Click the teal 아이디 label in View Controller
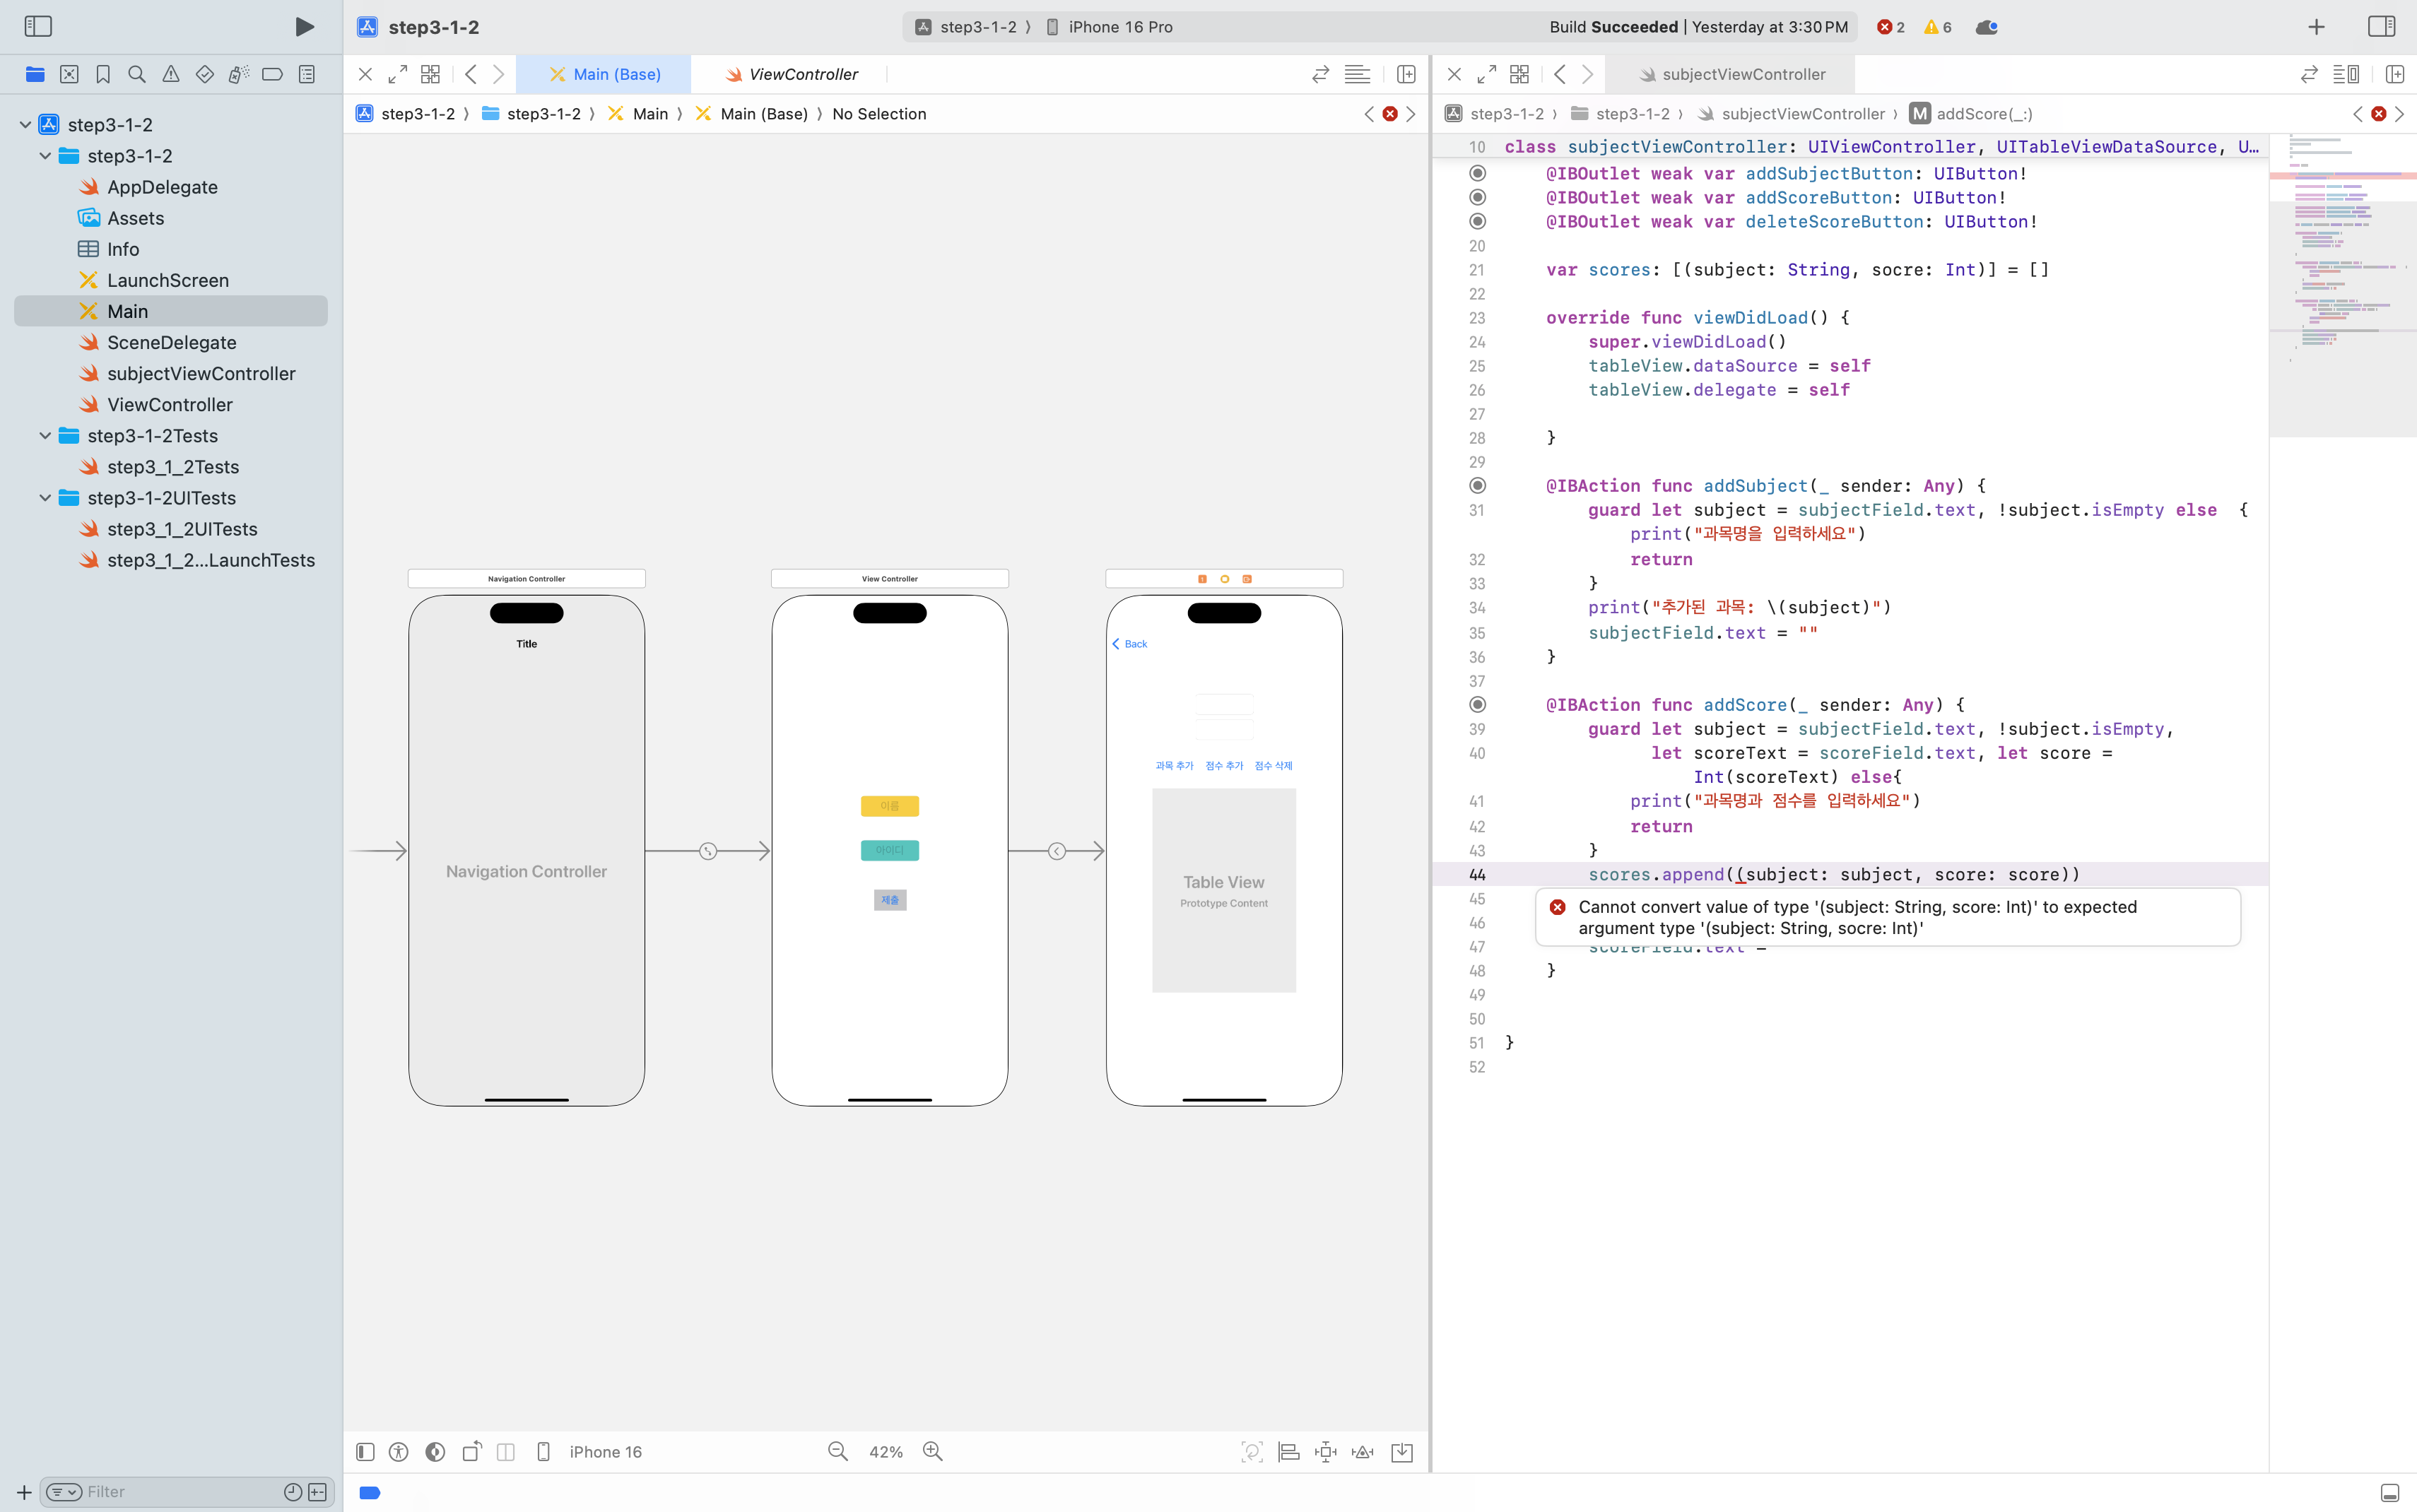This screenshot has width=2417, height=1512. (889, 850)
